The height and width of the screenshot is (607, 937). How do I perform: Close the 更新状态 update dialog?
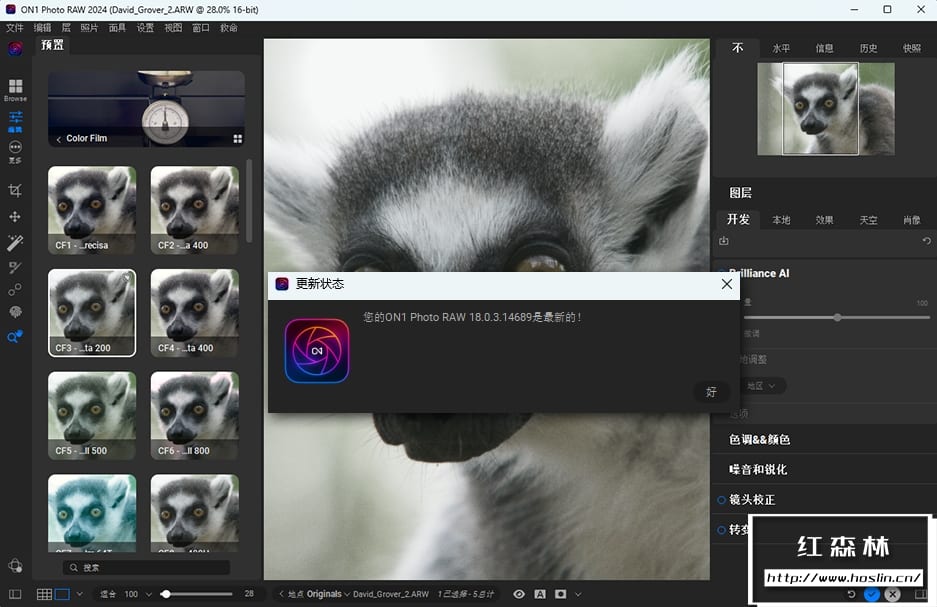coord(727,284)
